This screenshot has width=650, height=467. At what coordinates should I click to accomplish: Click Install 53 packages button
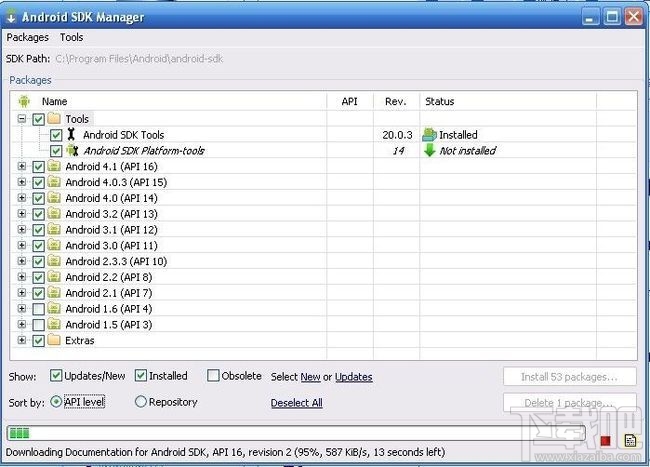point(570,377)
